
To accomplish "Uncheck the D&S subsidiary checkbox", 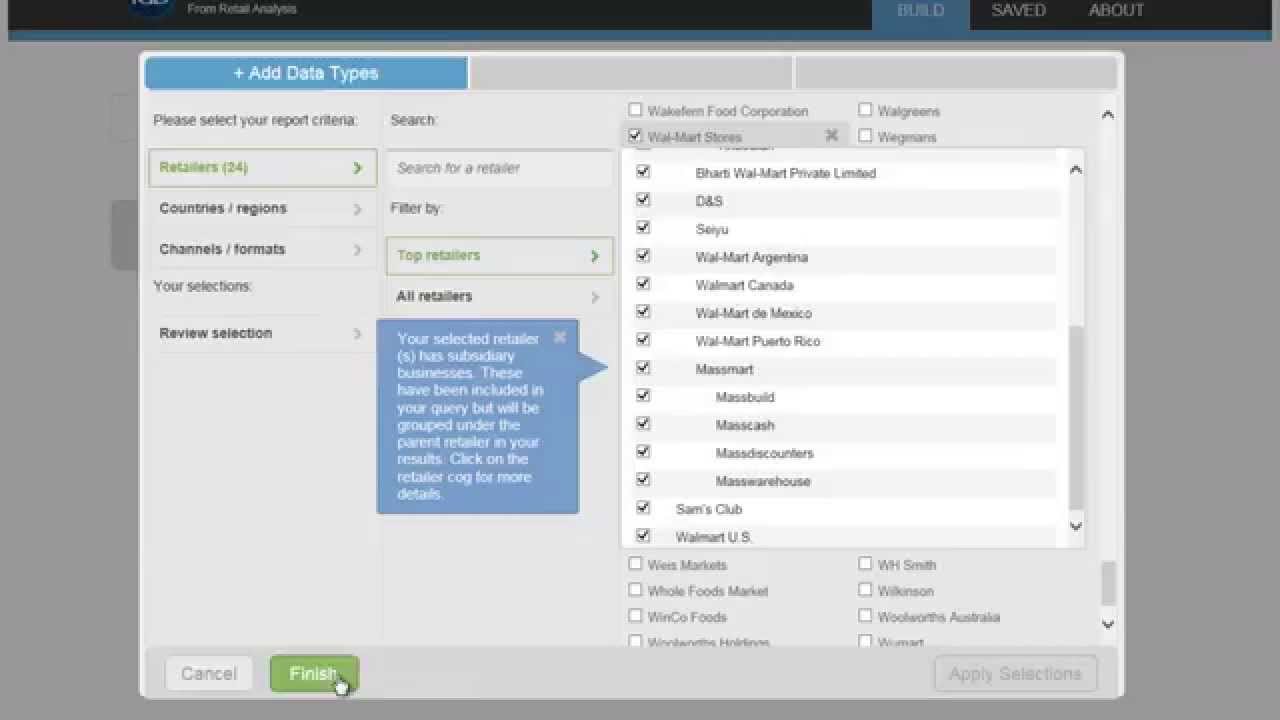I will 643,199.
